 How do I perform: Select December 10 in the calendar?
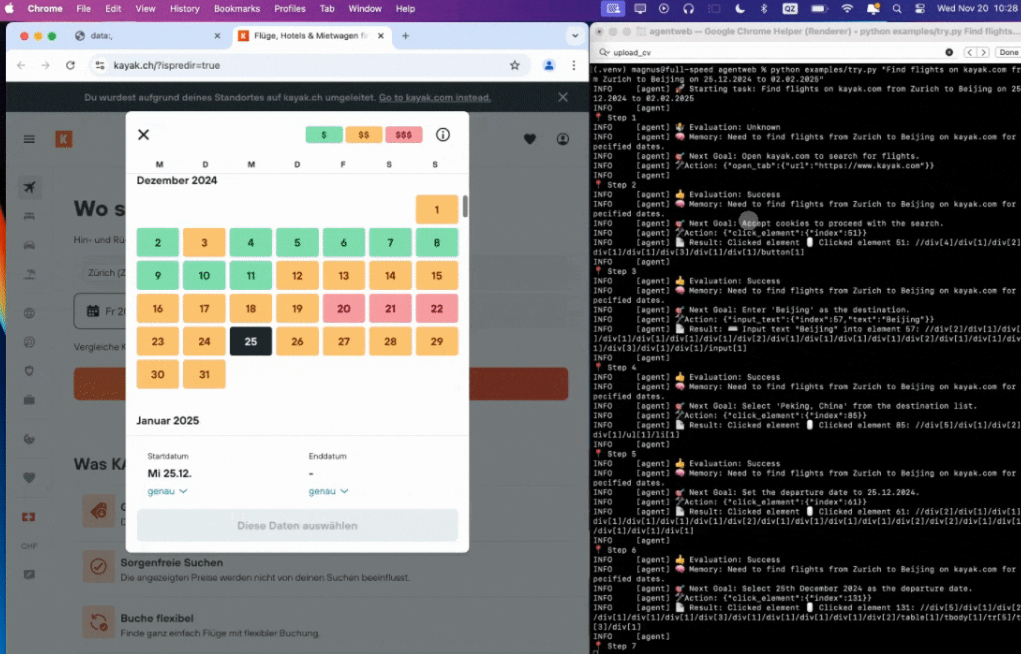coord(204,276)
